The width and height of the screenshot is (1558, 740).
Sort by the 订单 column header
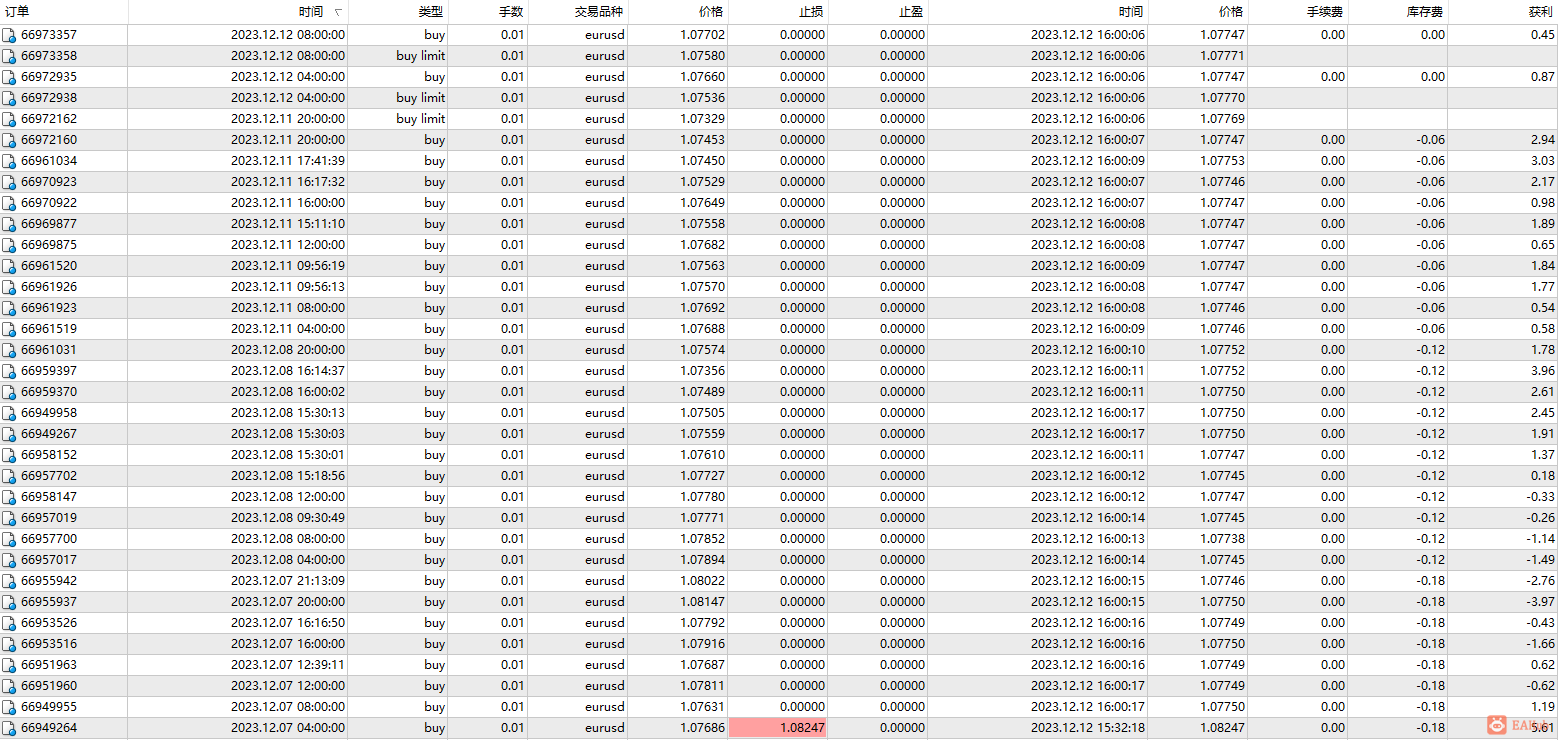tap(64, 12)
